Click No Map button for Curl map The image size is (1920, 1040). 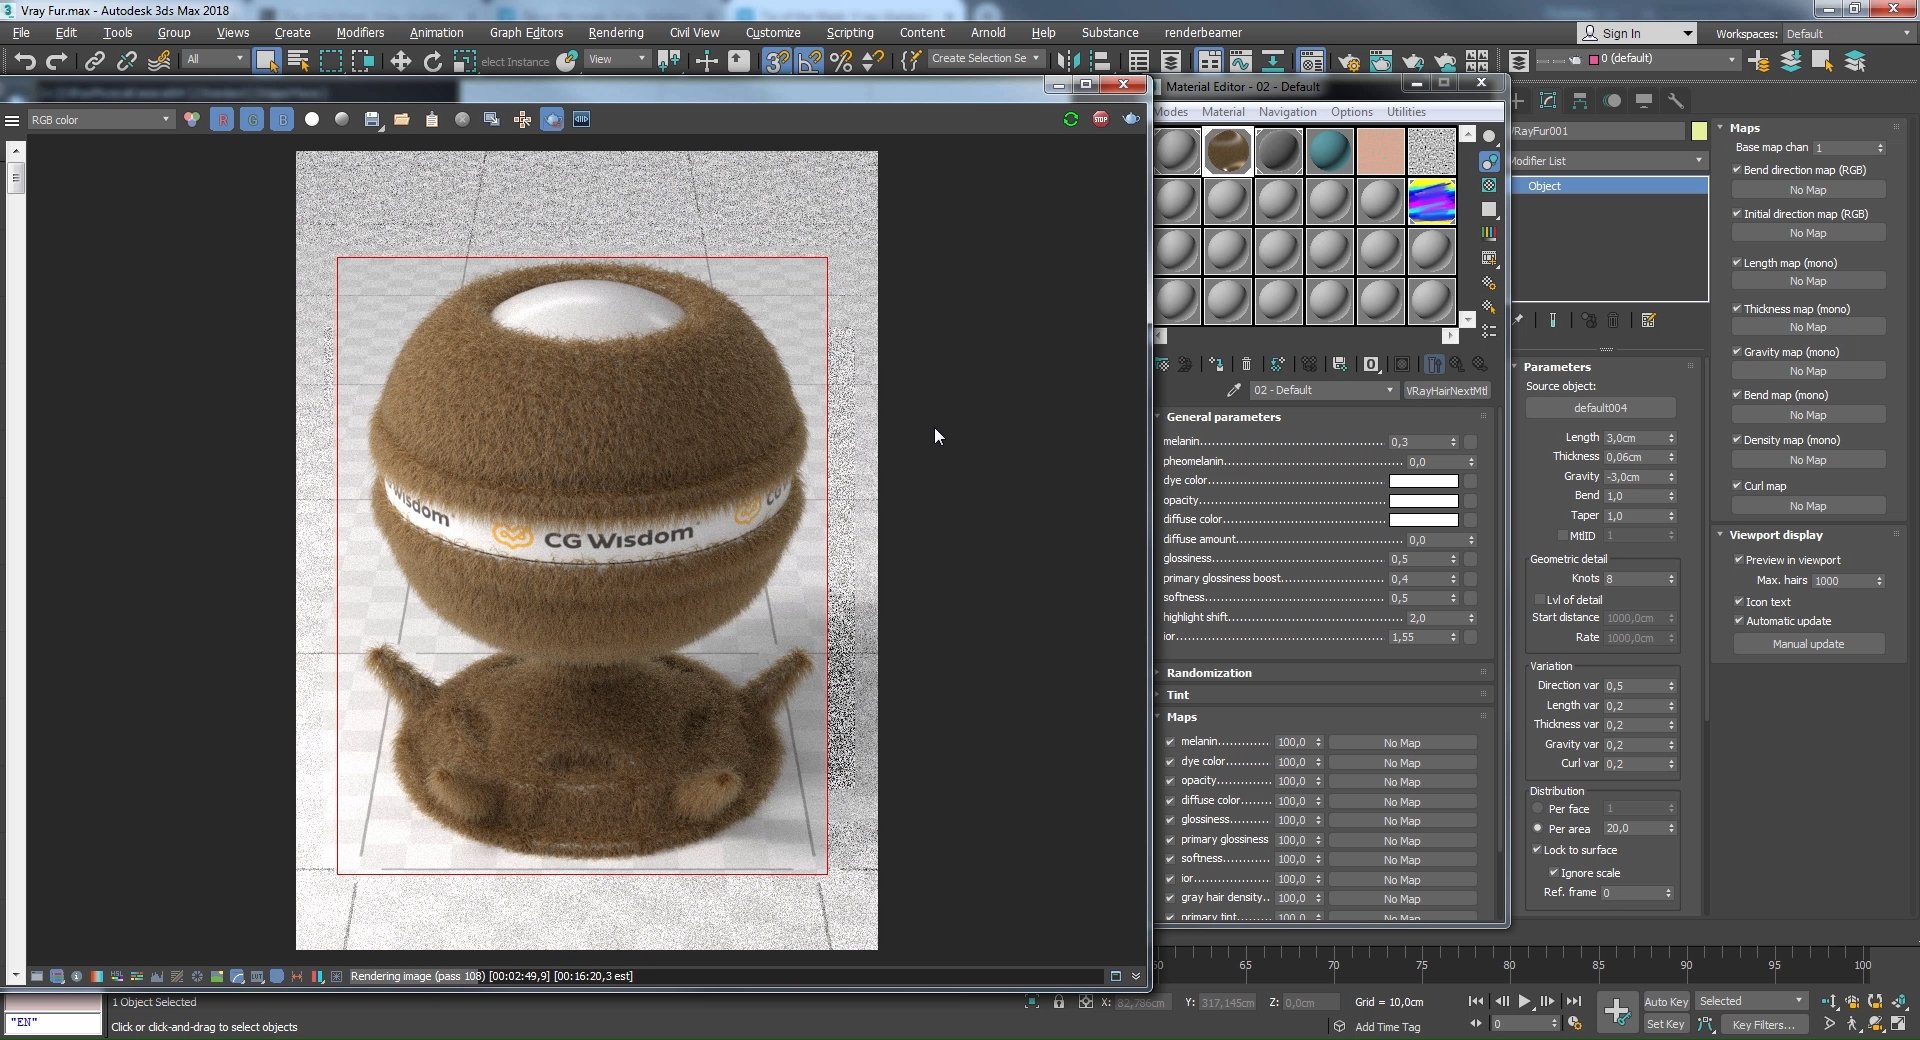[x=1808, y=506]
